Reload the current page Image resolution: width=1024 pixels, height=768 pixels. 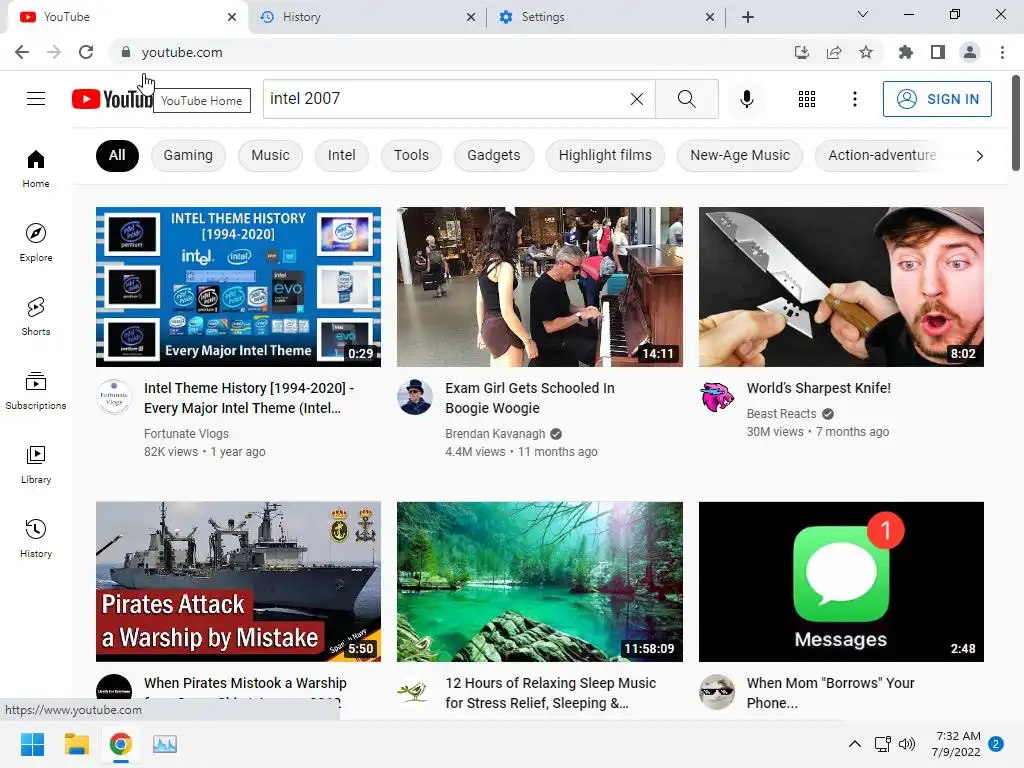[86, 52]
